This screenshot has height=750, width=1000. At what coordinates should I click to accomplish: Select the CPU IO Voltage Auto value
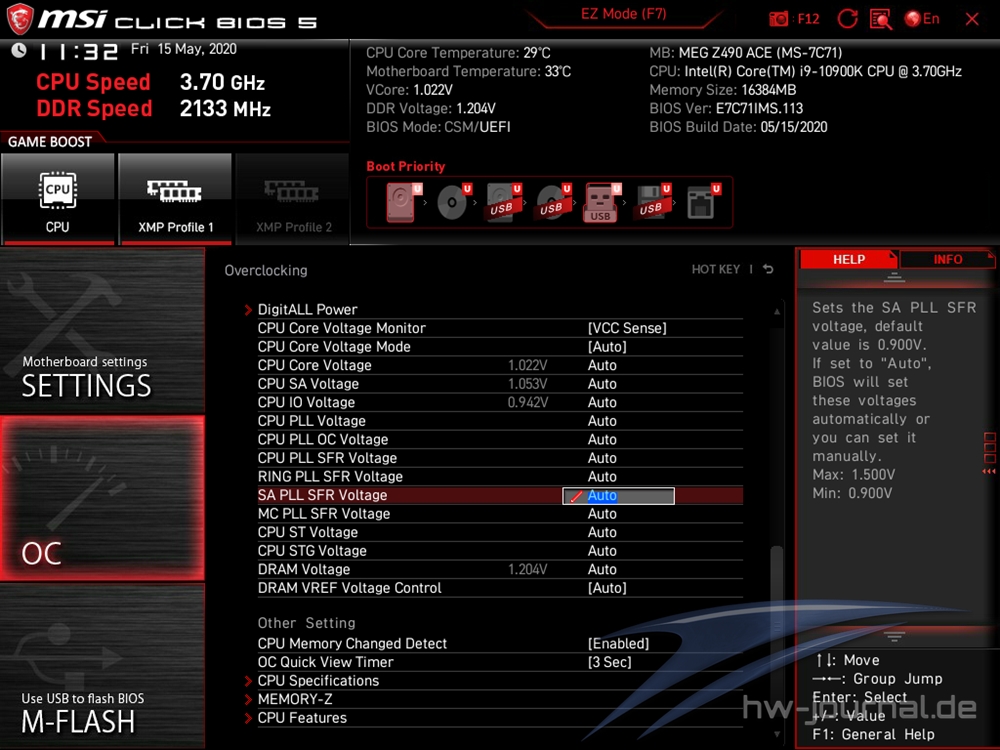pos(602,402)
